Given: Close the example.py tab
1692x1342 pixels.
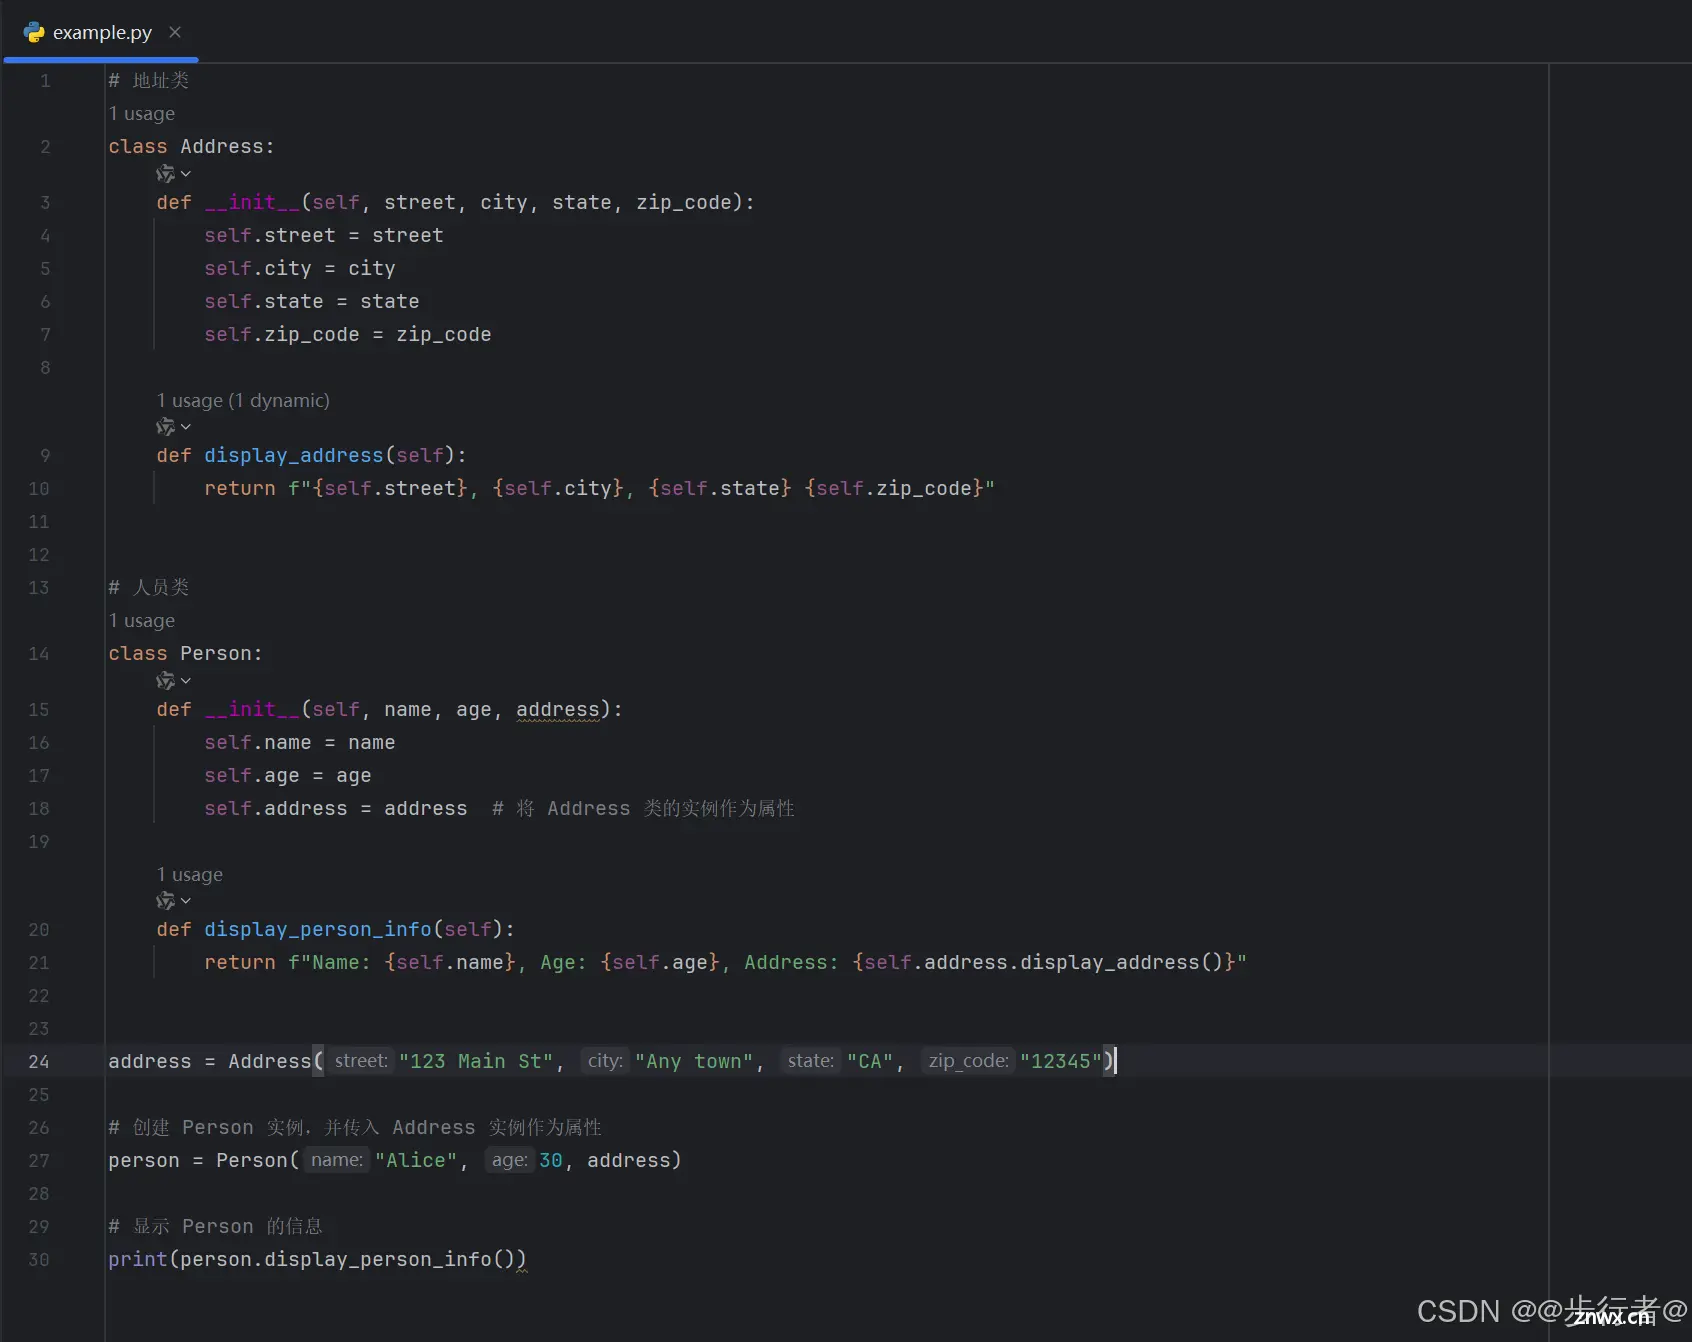Looking at the screenshot, I should (175, 32).
